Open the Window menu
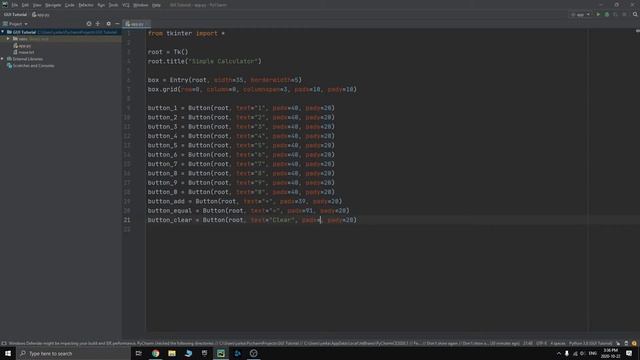Image resolution: width=640 pixels, height=360 pixels. coord(141,5)
